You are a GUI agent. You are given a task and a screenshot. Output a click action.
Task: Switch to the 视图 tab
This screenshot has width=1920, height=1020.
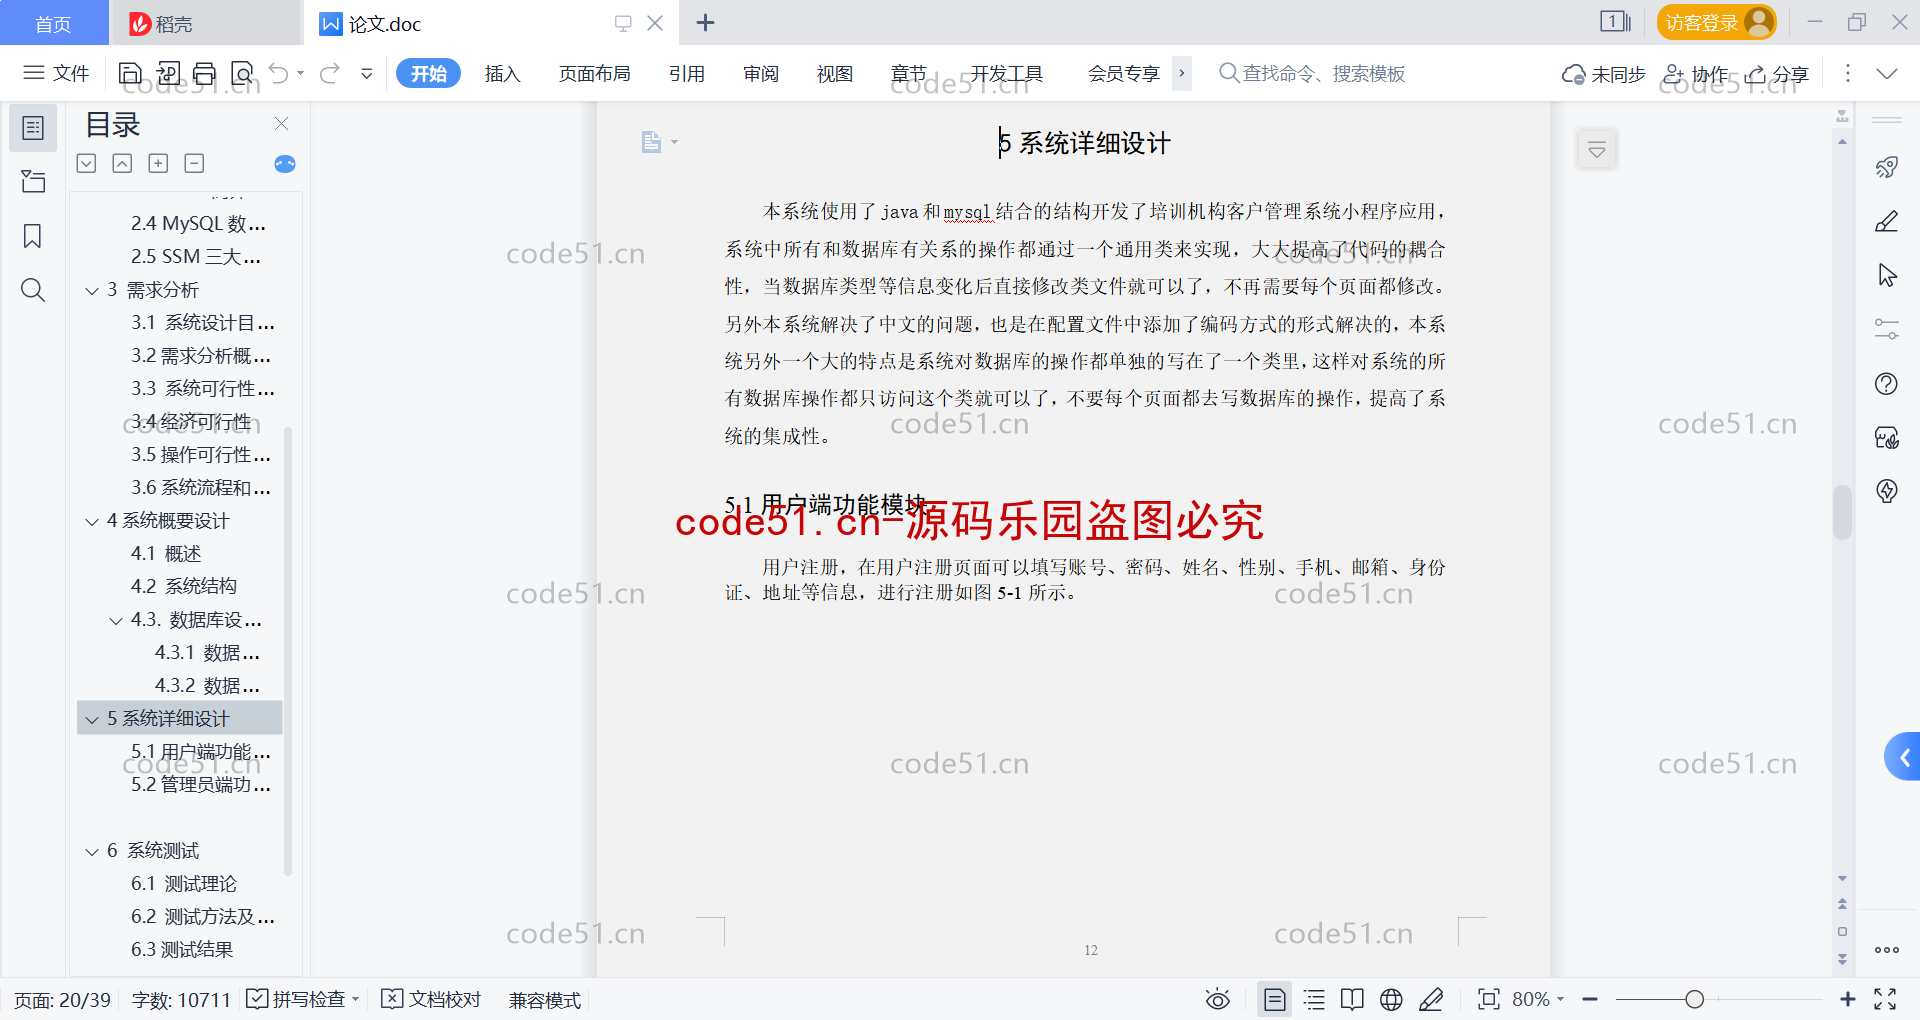[x=835, y=73]
